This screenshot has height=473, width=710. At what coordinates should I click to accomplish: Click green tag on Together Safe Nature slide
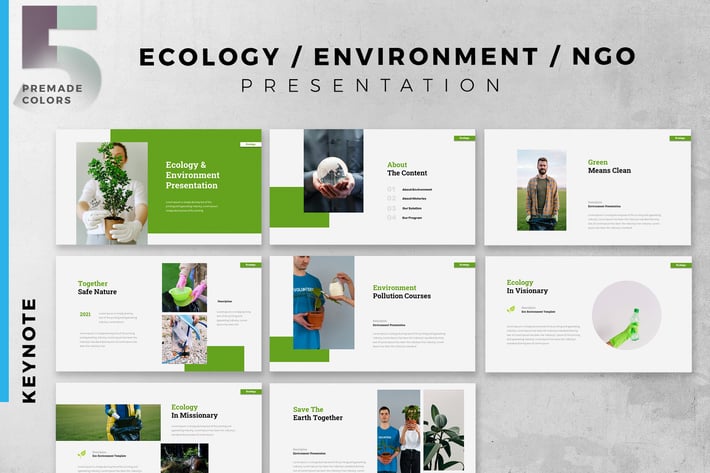tap(250, 265)
